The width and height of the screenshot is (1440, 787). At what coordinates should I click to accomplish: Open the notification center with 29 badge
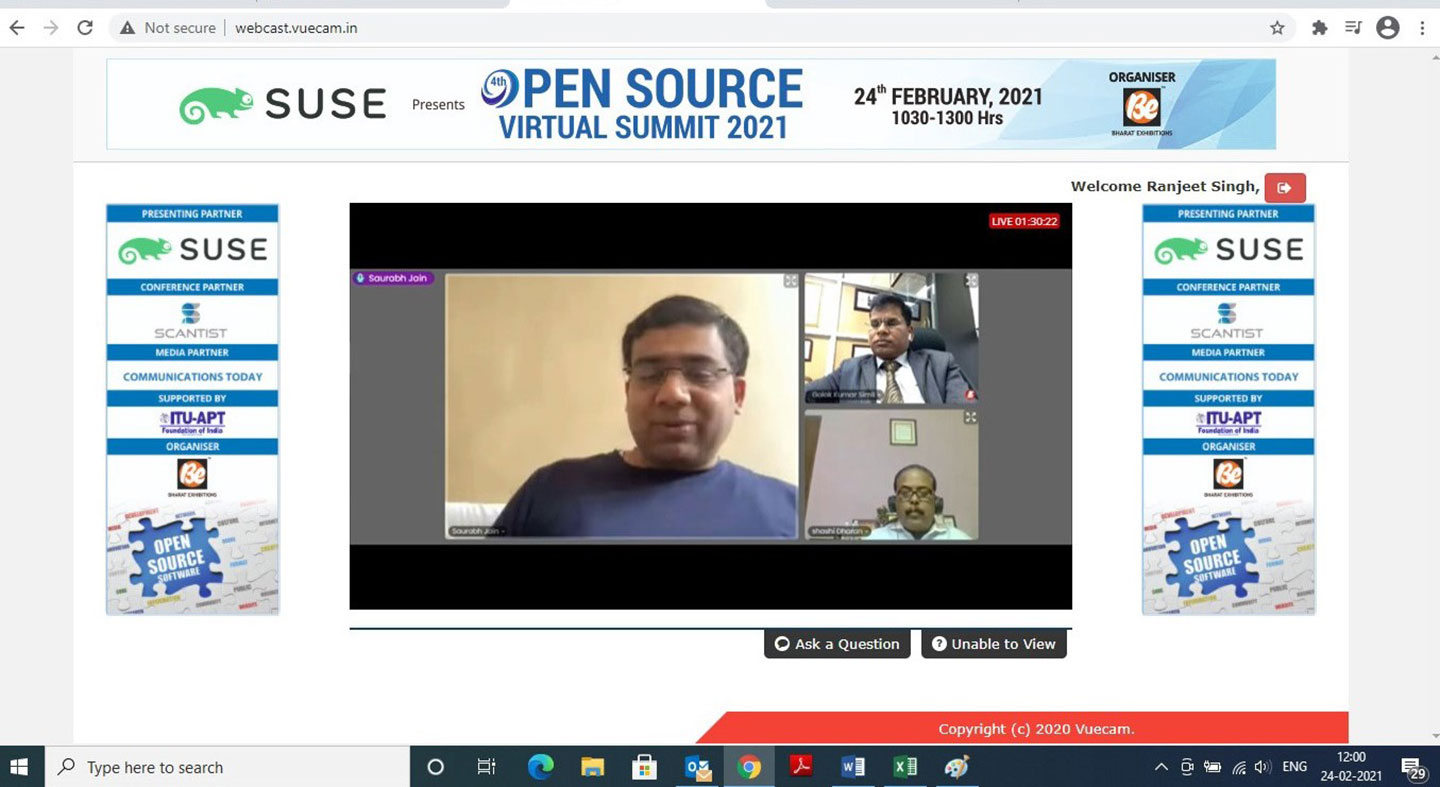pyautogui.click(x=1414, y=767)
